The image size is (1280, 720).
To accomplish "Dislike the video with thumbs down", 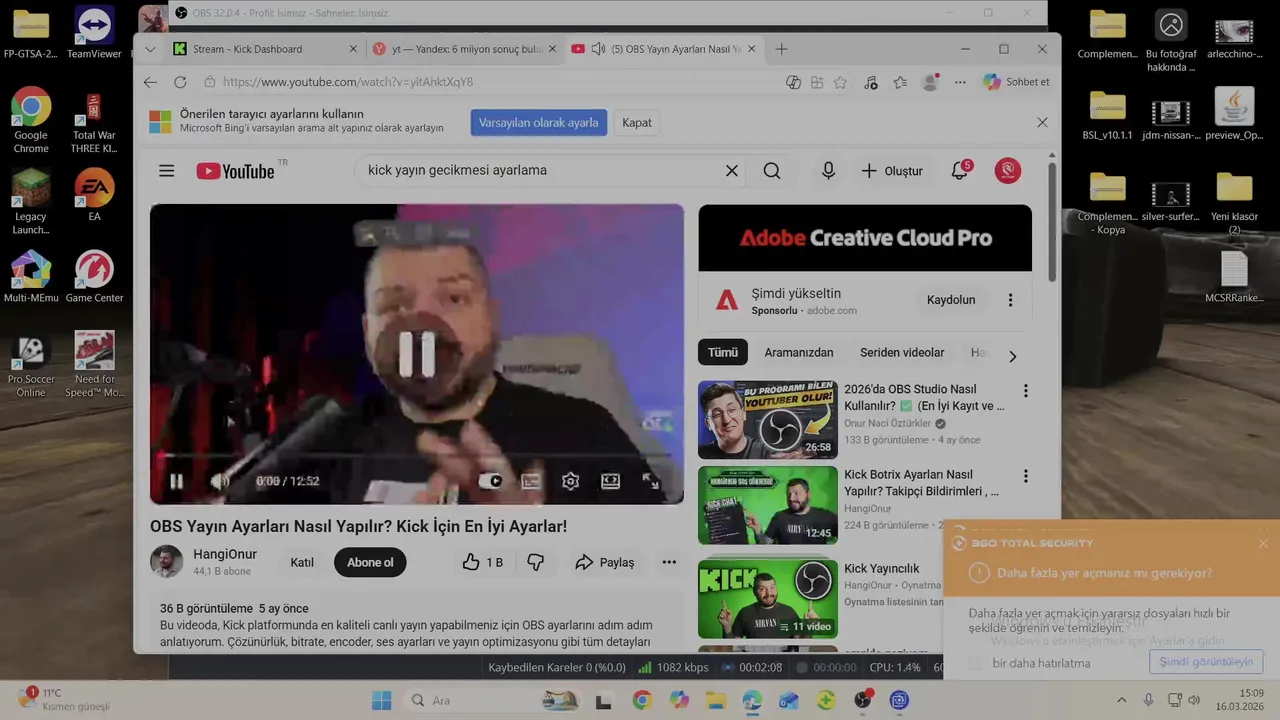I will 536,563.
